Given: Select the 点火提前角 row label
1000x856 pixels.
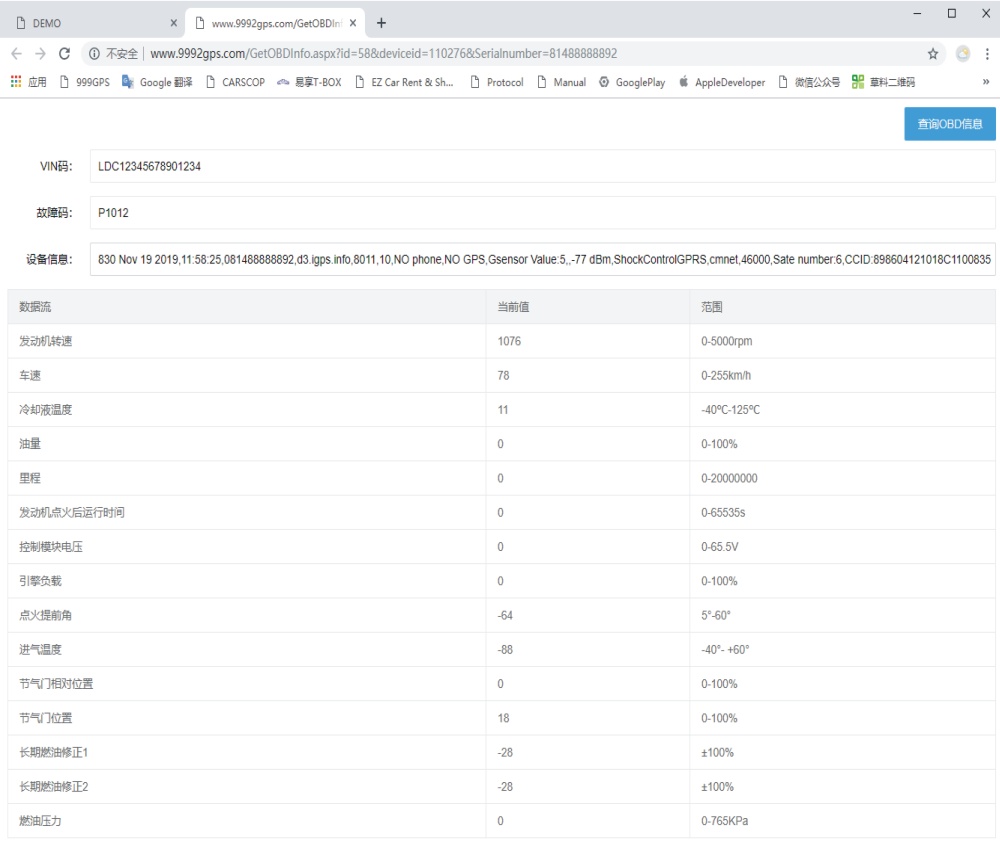Looking at the screenshot, I should tap(46, 616).
